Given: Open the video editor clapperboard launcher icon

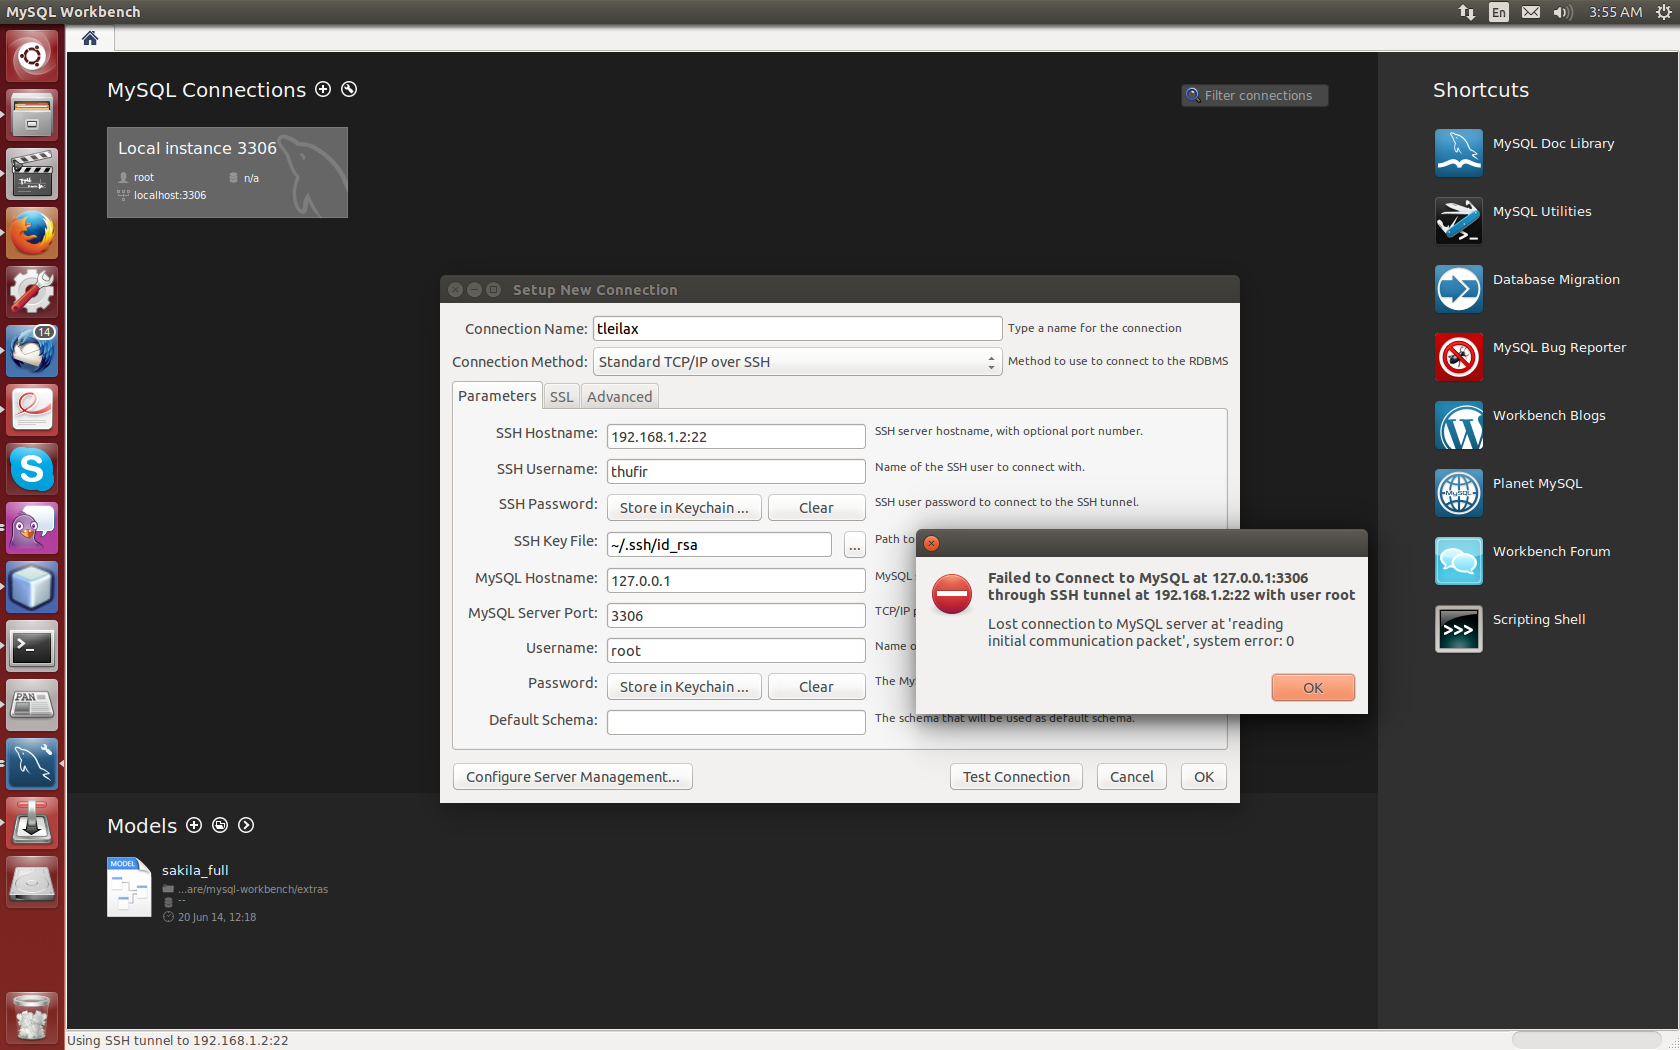Looking at the screenshot, I should tap(32, 174).
